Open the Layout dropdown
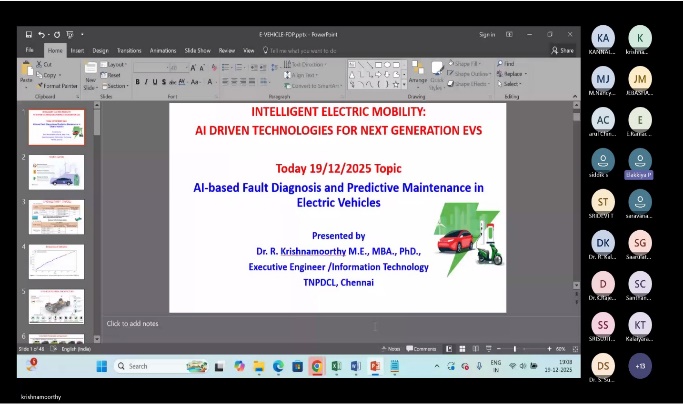The image size is (683, 404). (116, 64)
